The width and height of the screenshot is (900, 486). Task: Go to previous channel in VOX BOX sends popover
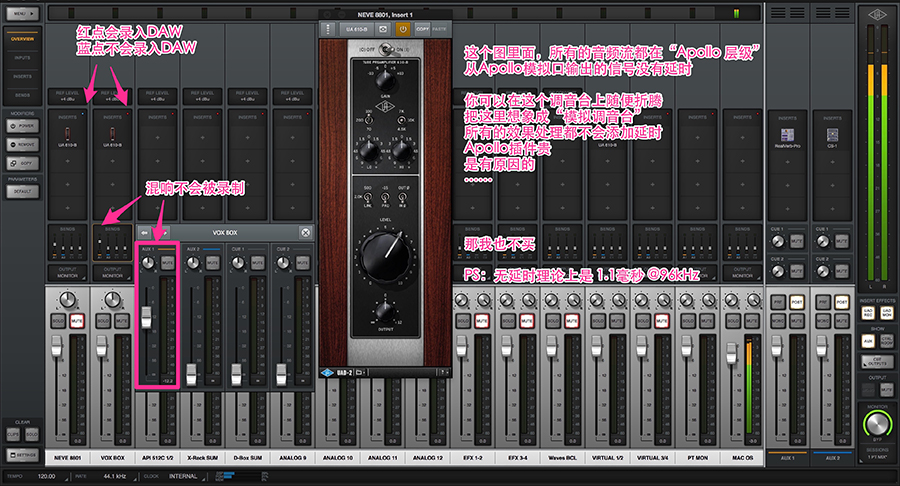coord(144,232)
